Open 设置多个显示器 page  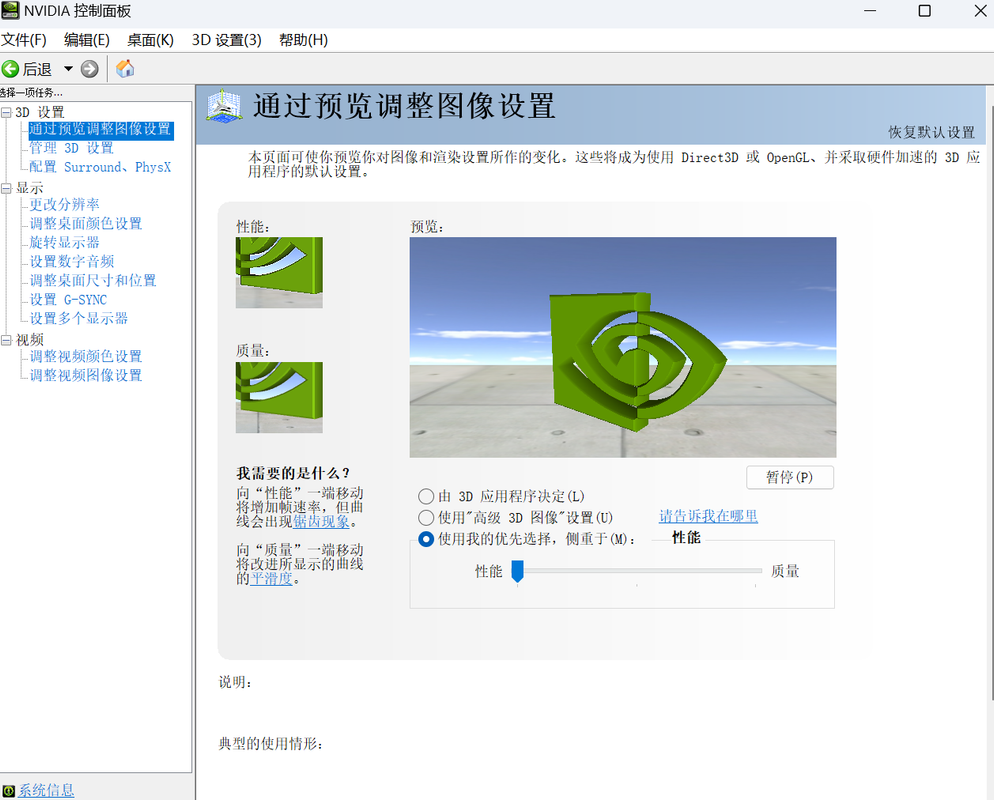coord(79,318)
